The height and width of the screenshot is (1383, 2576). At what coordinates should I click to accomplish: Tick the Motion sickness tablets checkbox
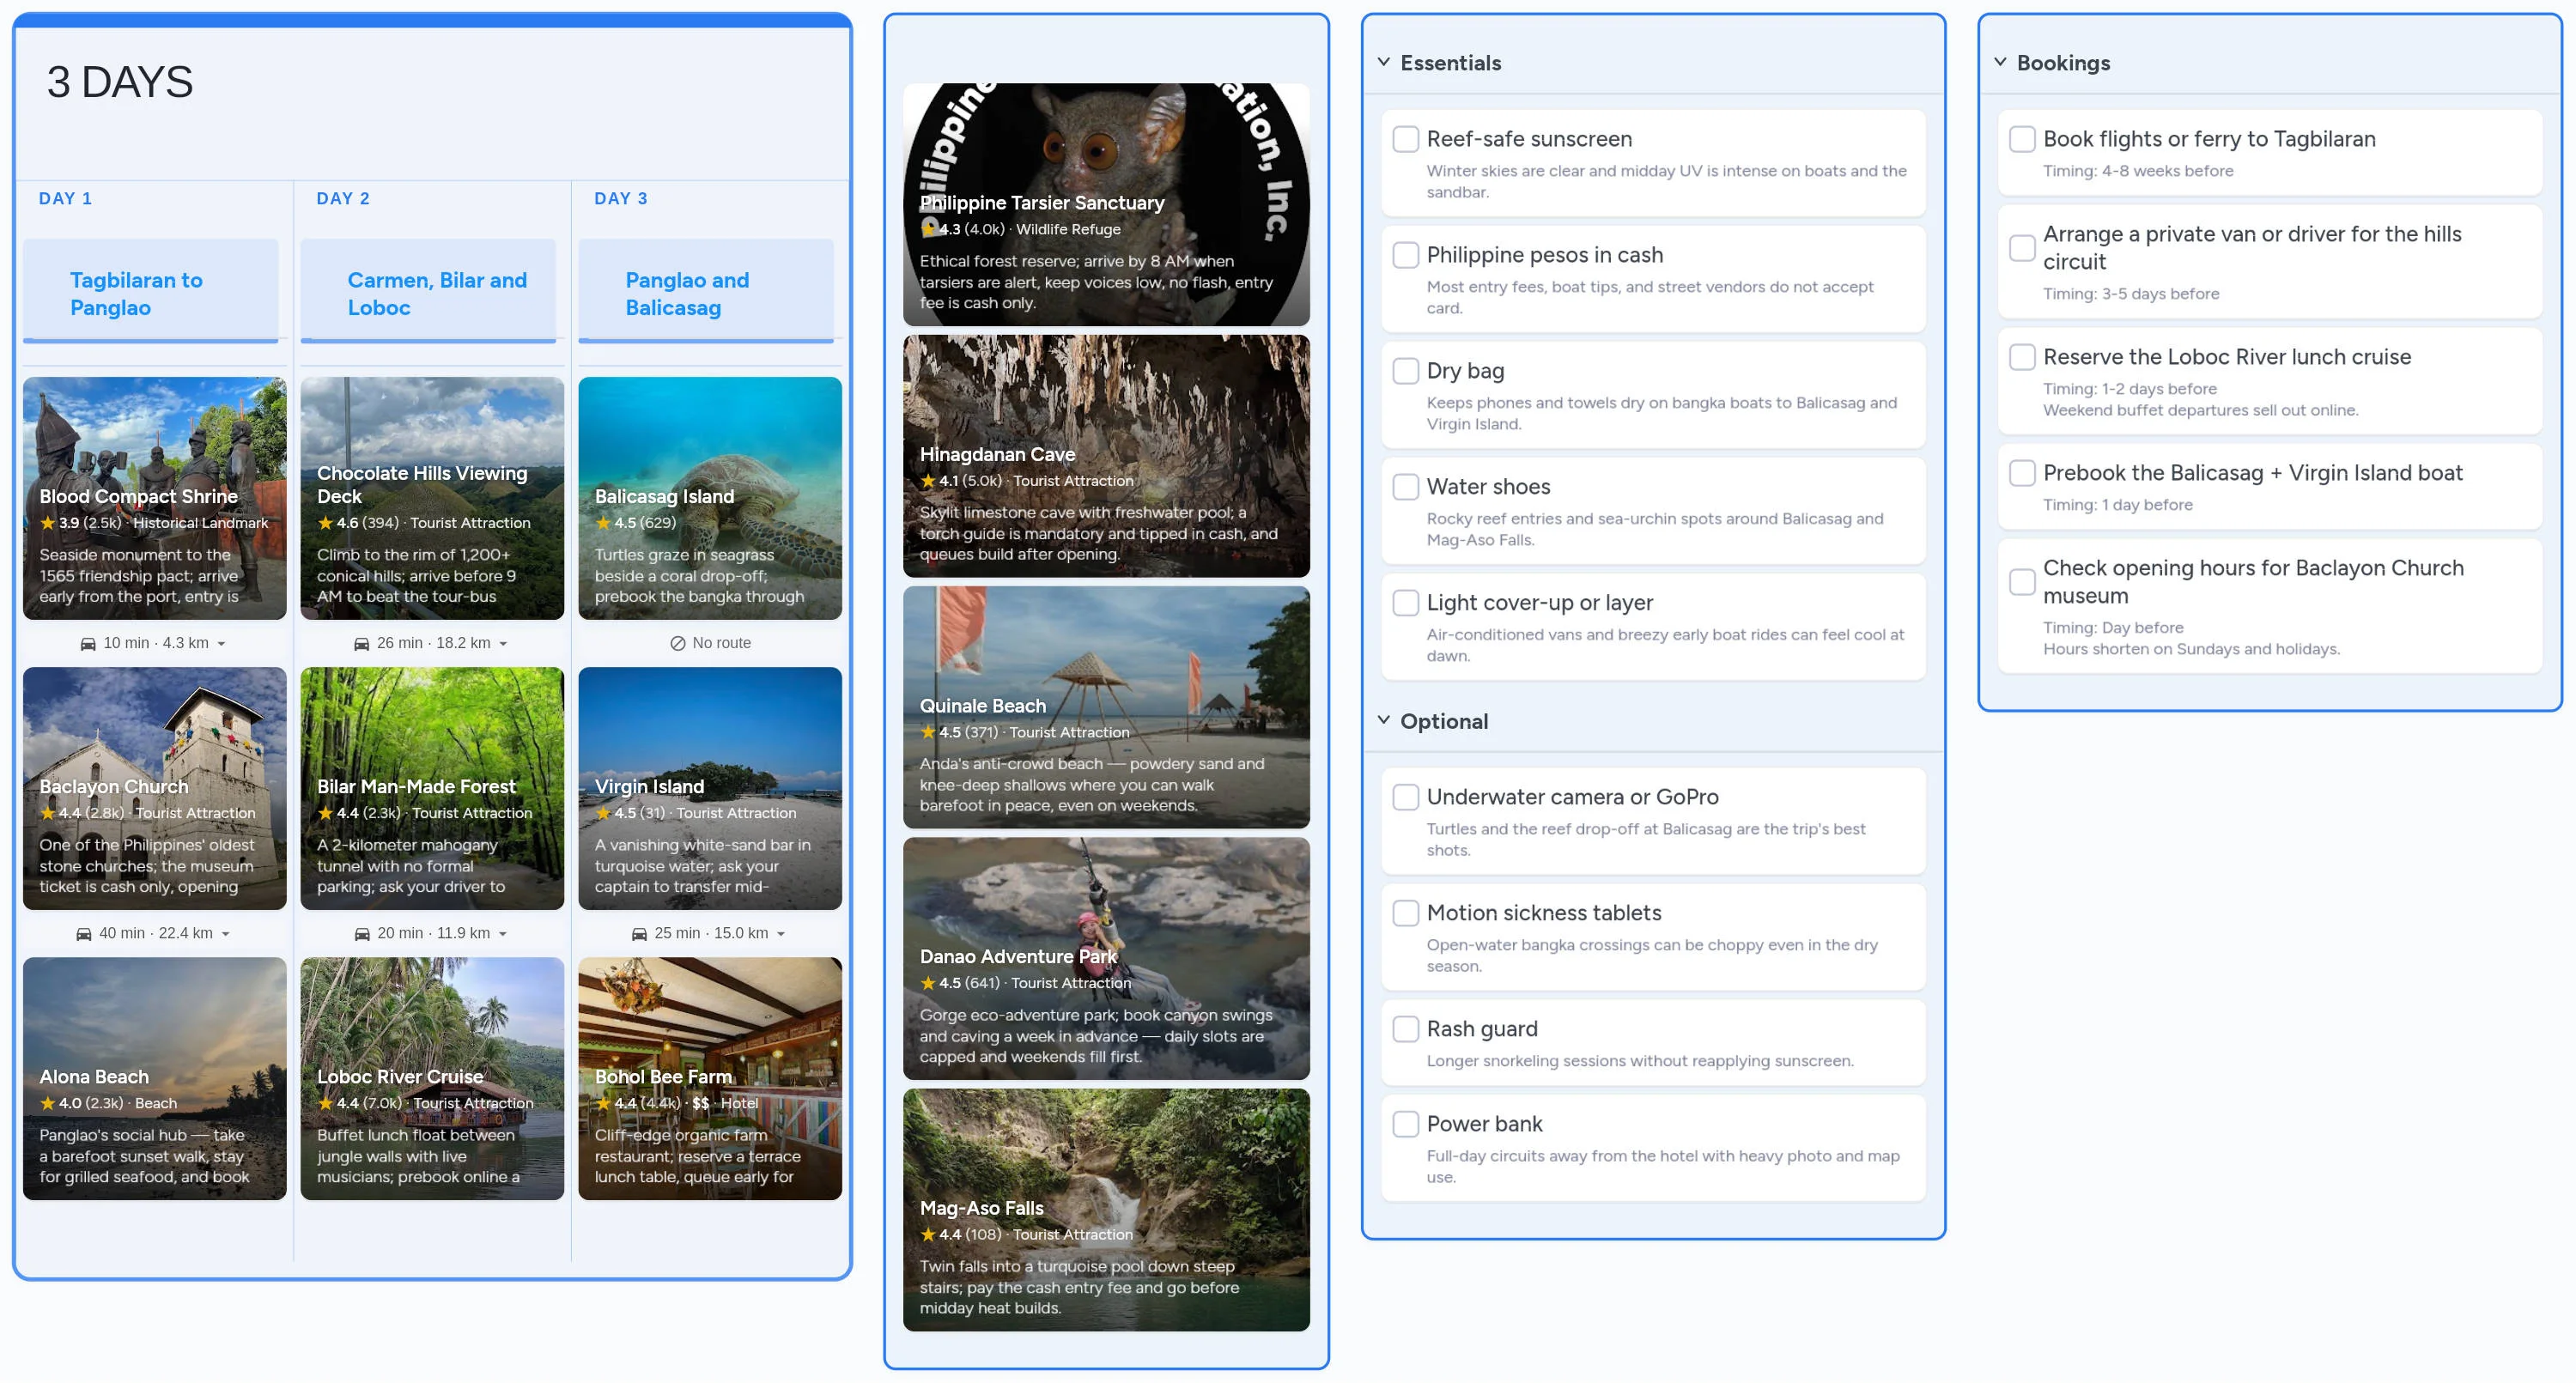(1406, 913)
